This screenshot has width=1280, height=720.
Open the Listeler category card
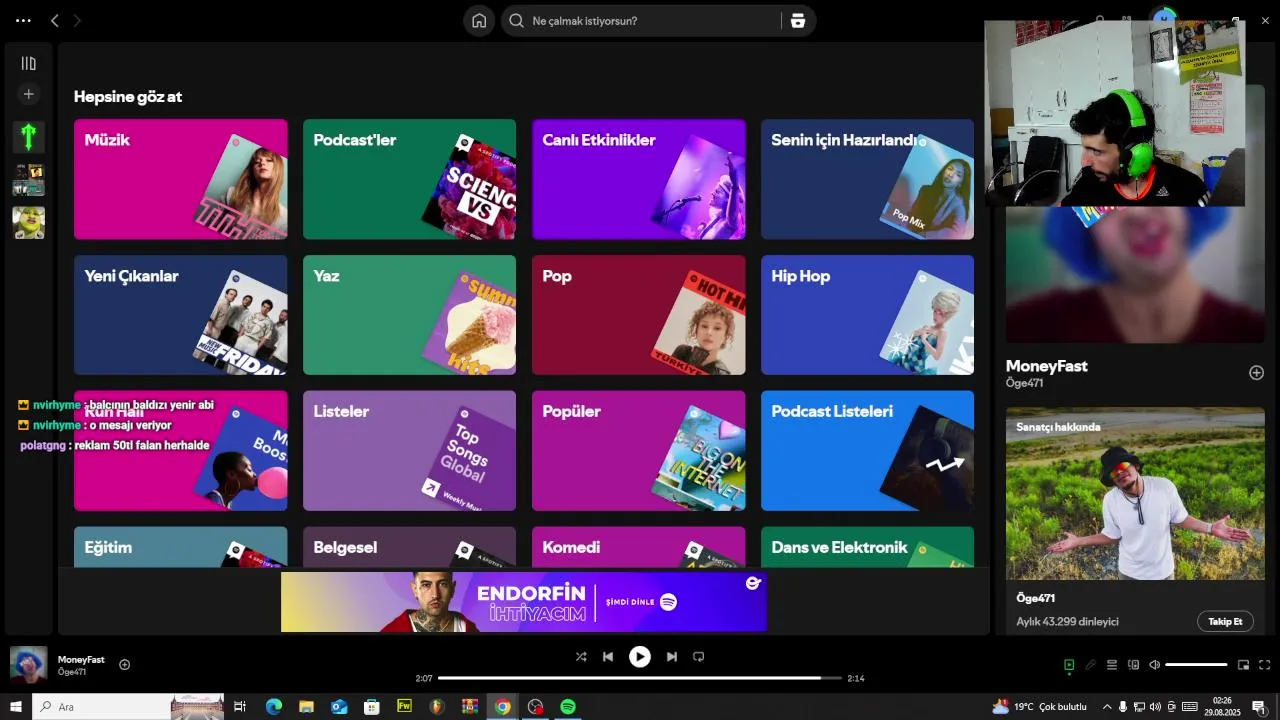409,451
